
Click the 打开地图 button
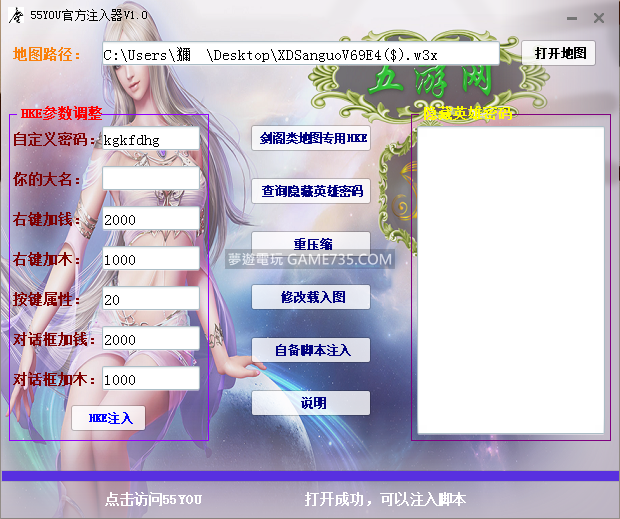point(559,53)
